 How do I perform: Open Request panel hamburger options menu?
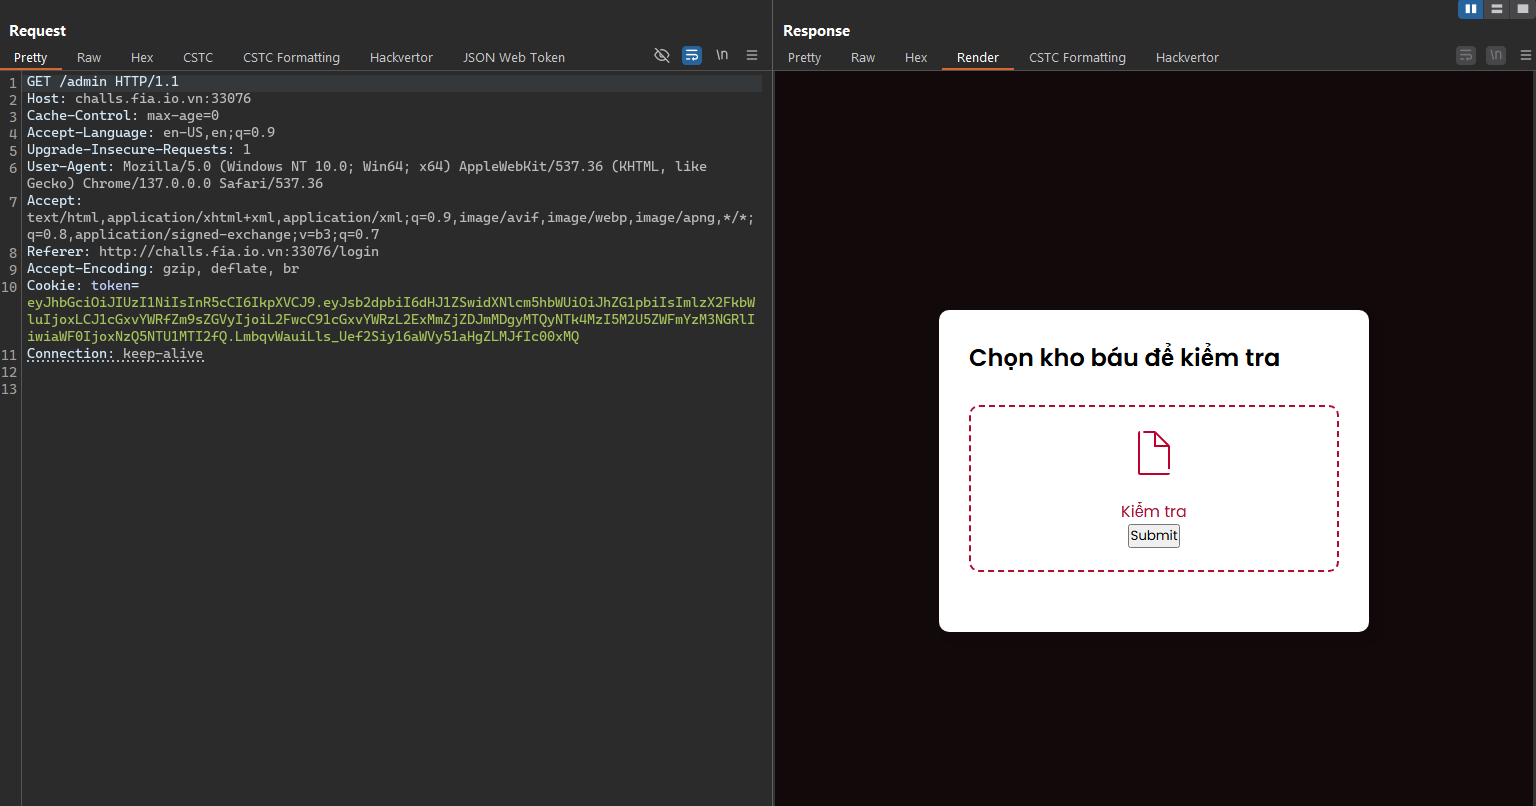point(752,55)
